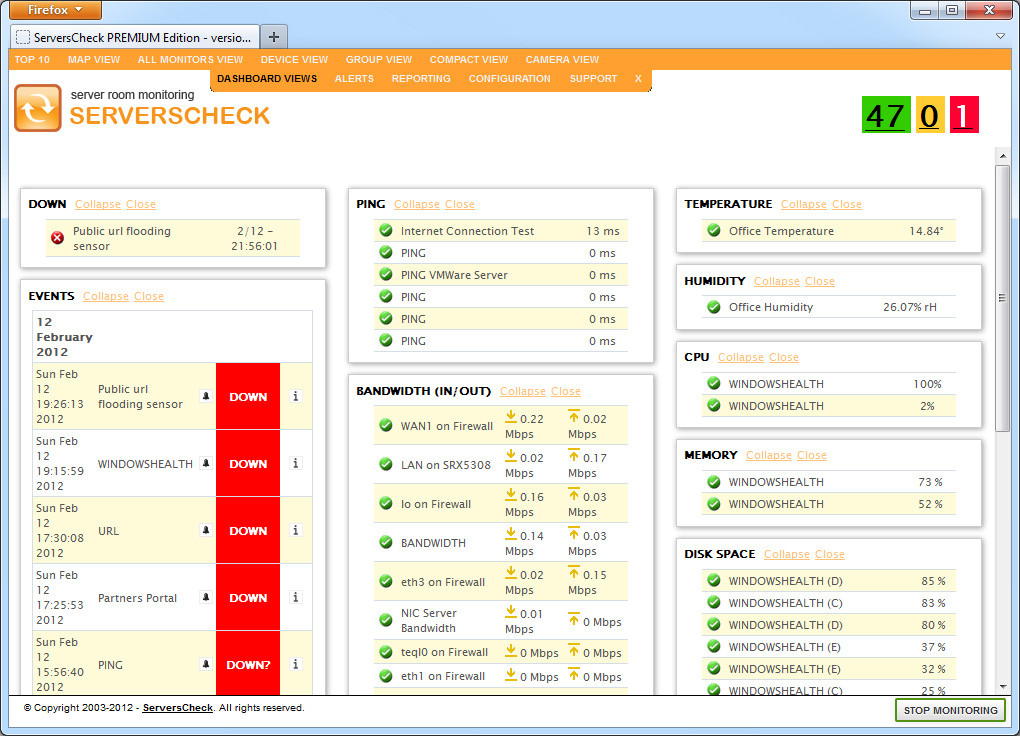Click bell icon on Partners Portal event row
Image resolution: width=1020 pixels, height=736 pixels.
tap(206, 597)
